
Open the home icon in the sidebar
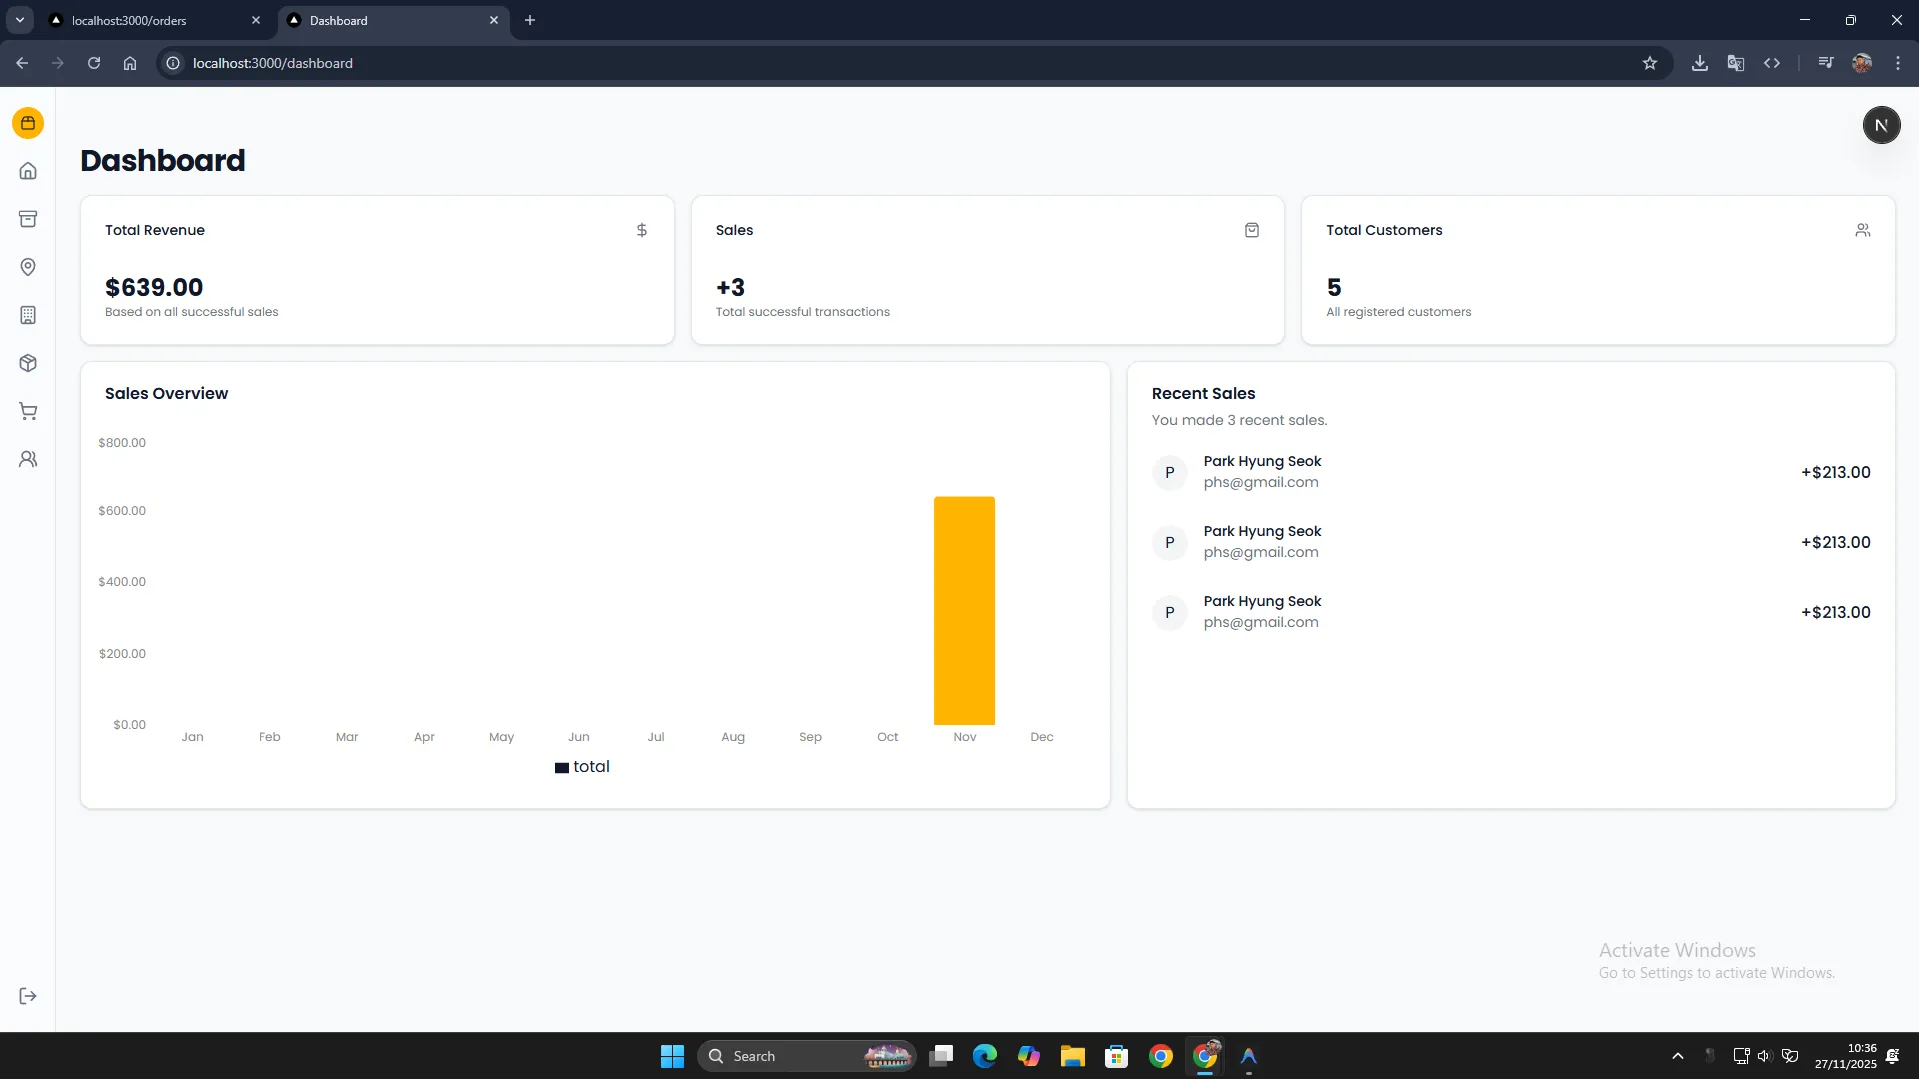28,171
